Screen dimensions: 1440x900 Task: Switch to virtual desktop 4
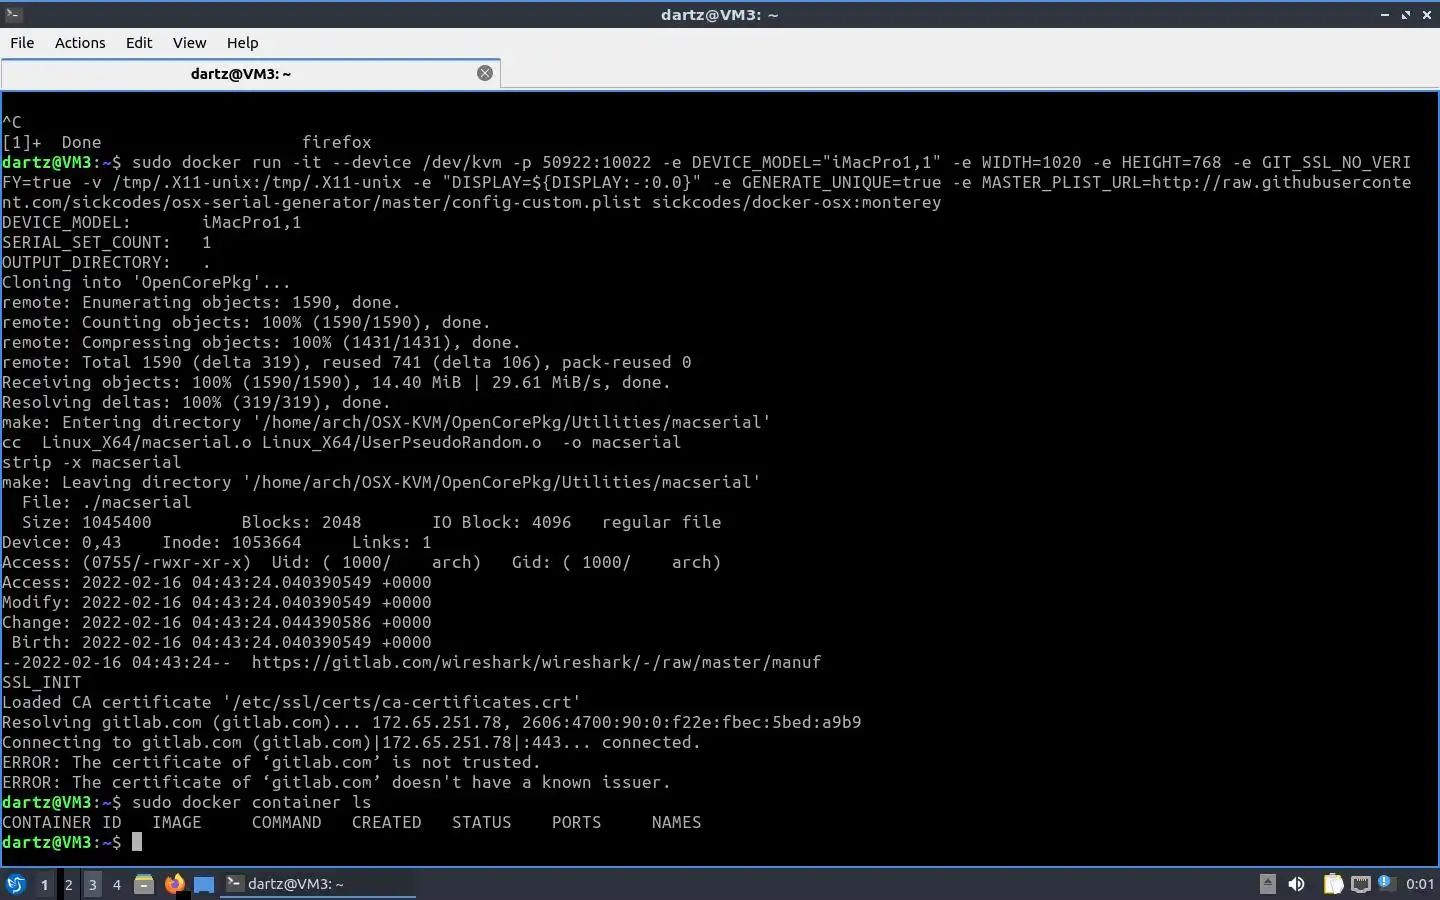point(116,884)
